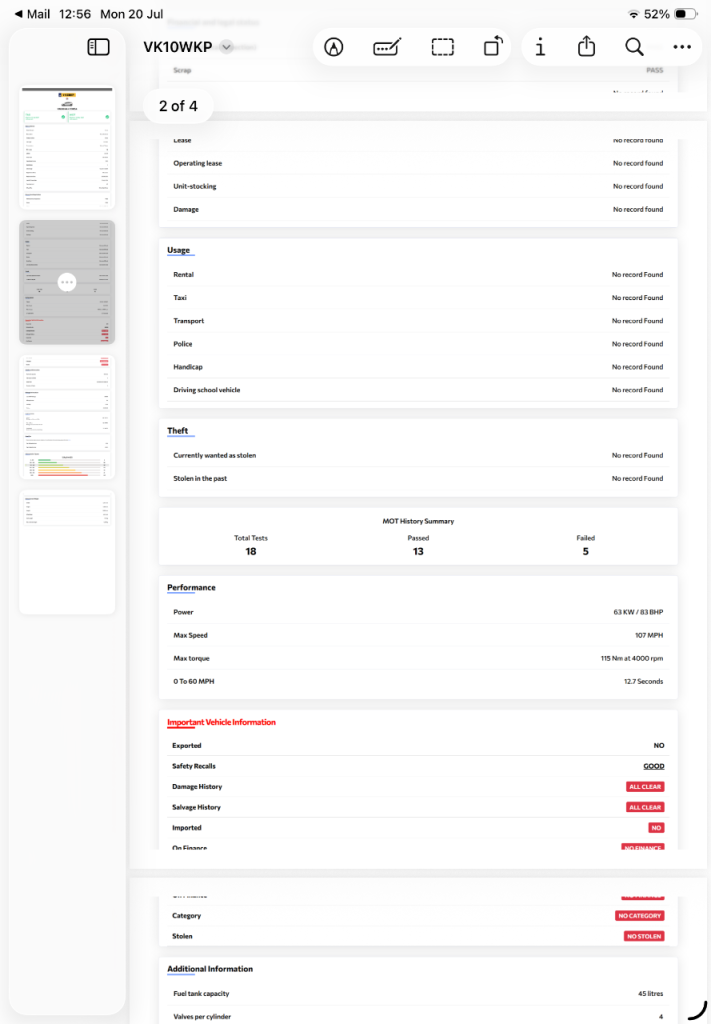Toggle the sidebar thumbnail panel icon
Viewport: 711px width, 1024px height.
click(x=98, y=47)
